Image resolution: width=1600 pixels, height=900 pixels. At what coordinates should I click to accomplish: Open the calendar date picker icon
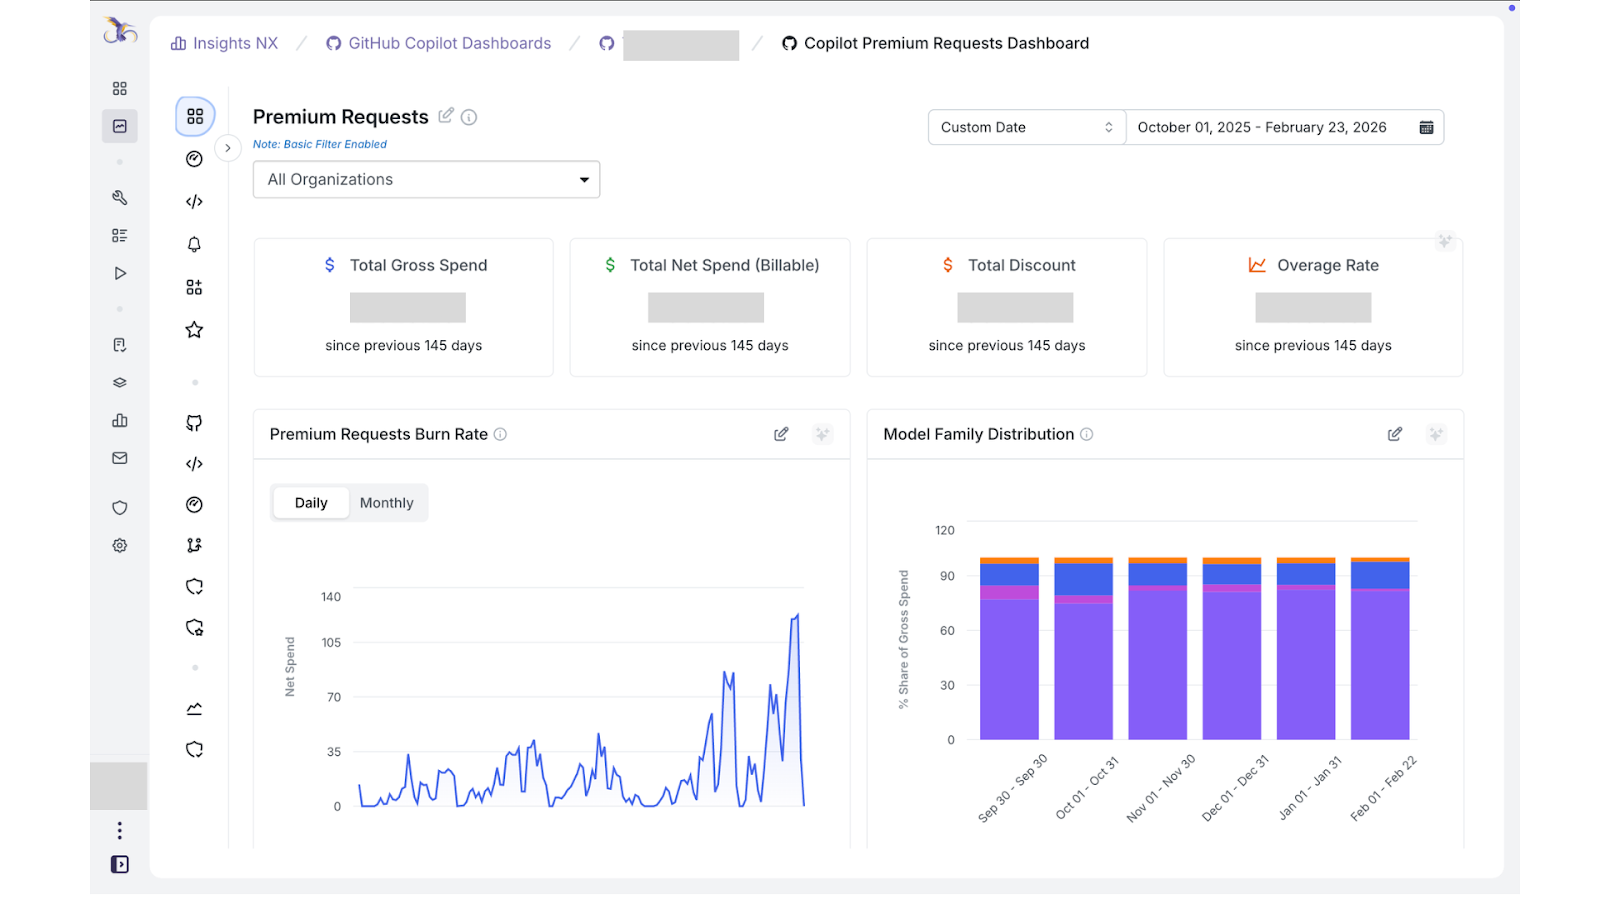click(x=1426, y=127)
